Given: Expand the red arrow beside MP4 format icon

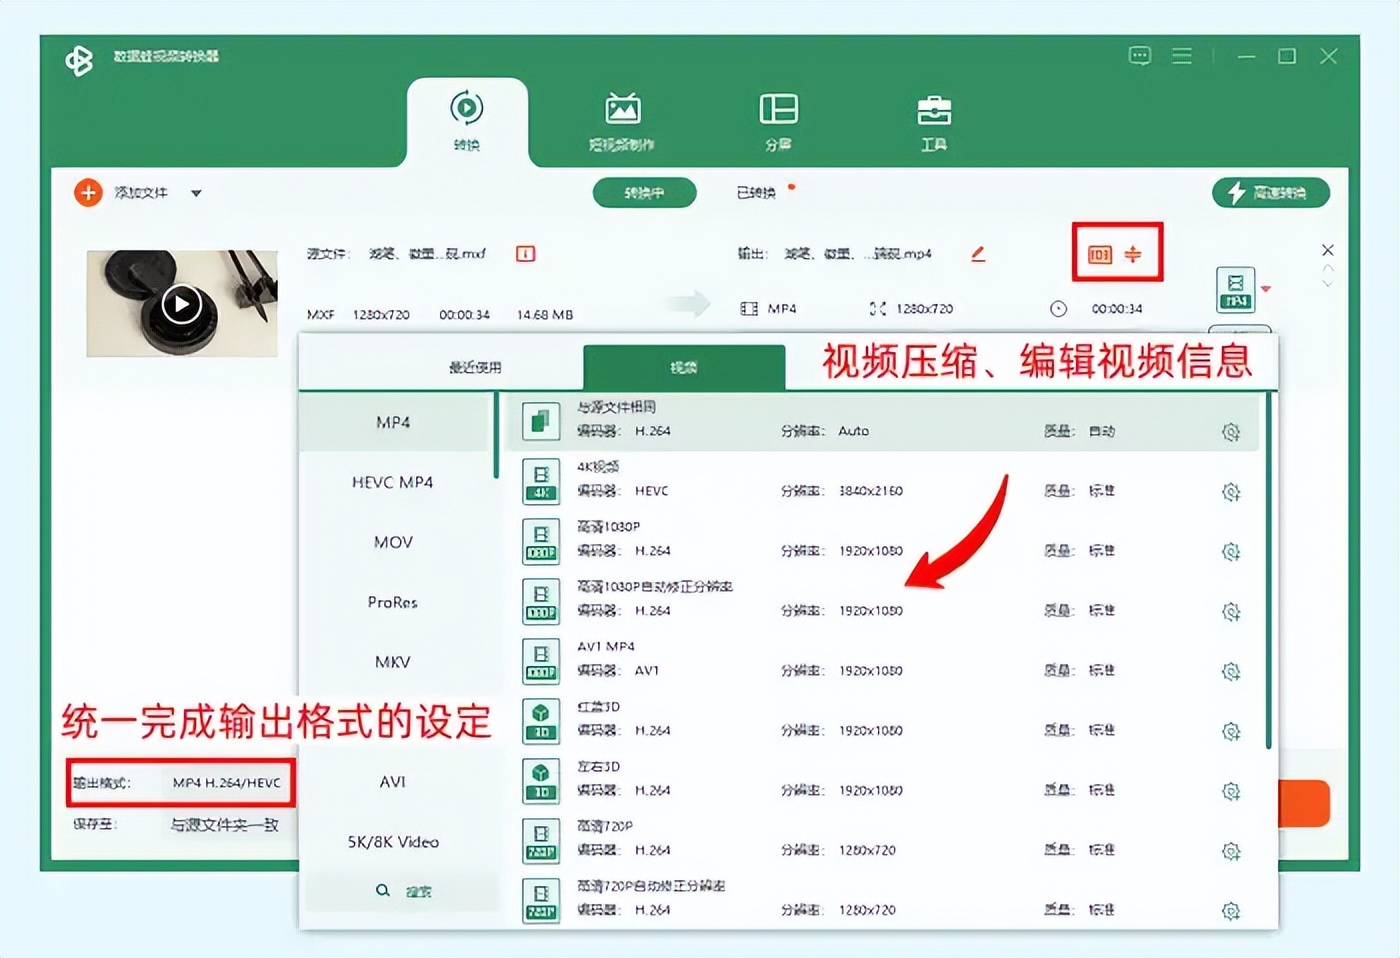Looking at the screenshot, I should click(1266, 289).
